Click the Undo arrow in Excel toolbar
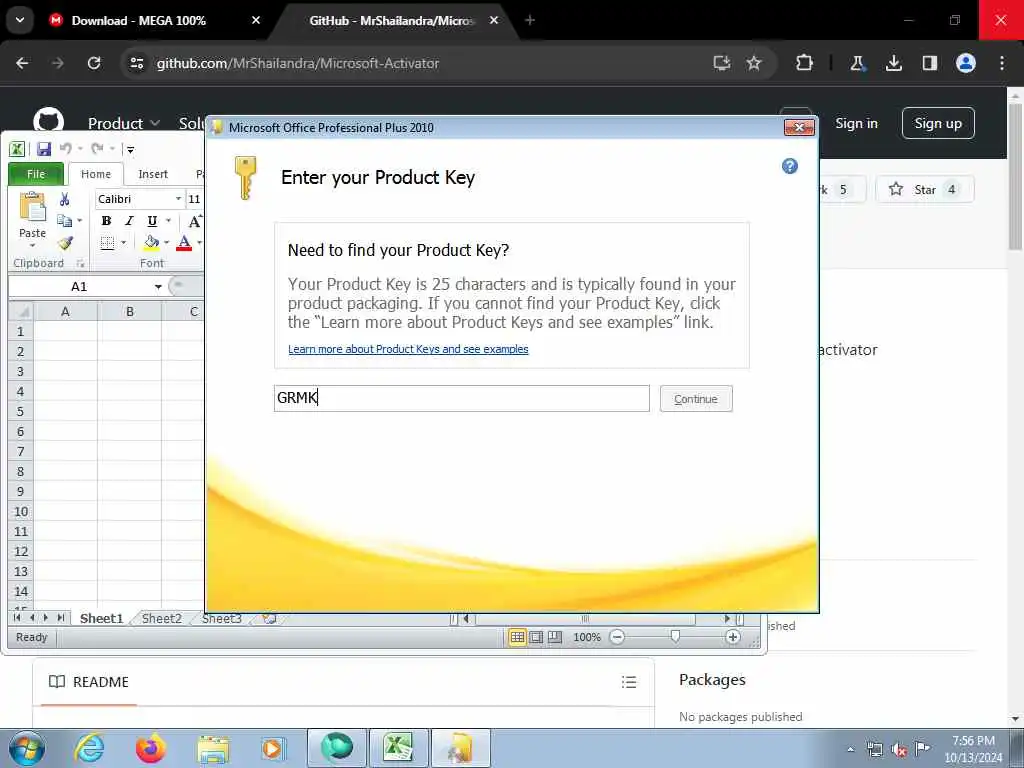The height and width of the screenshot is (768, 1024). coord(66,149)
